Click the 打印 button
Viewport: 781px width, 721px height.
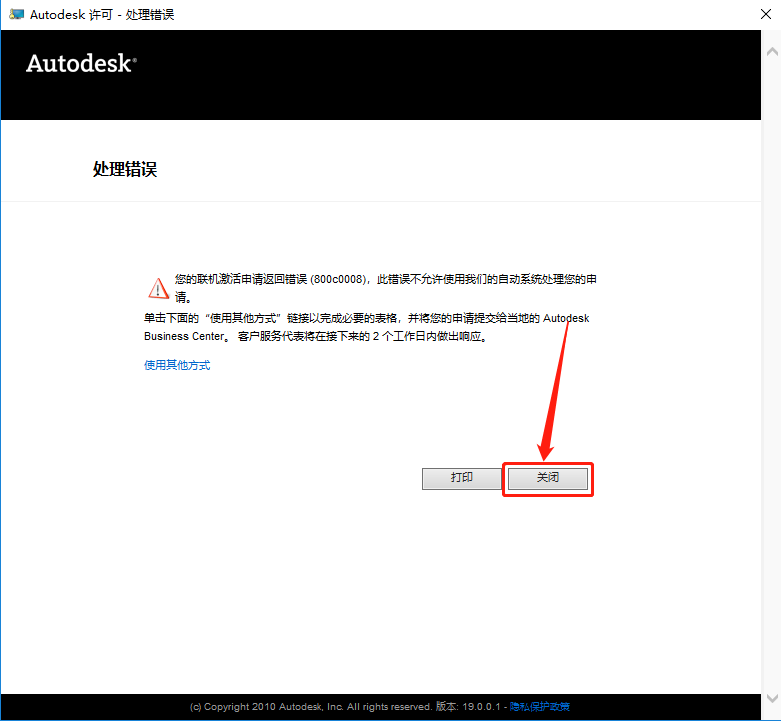click(461, 478)
